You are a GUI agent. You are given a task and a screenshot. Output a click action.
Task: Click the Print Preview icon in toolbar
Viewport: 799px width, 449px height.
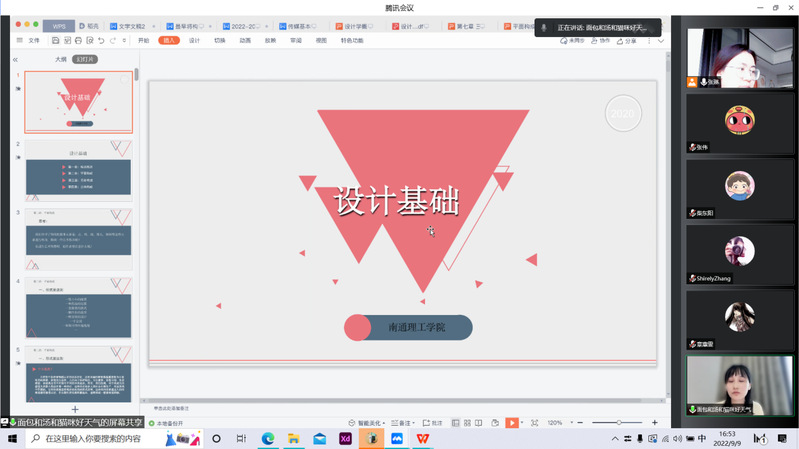coord(90,40)
